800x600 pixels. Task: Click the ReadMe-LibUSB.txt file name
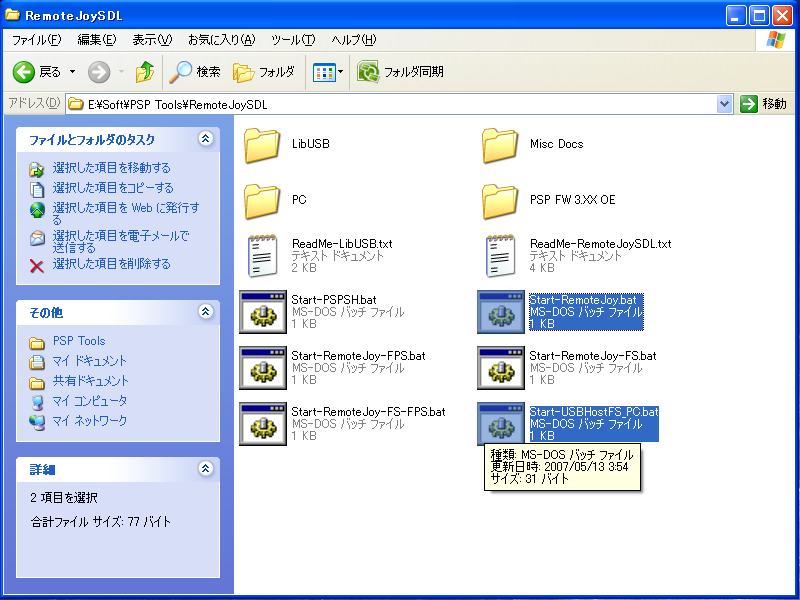tap(342, 243)
